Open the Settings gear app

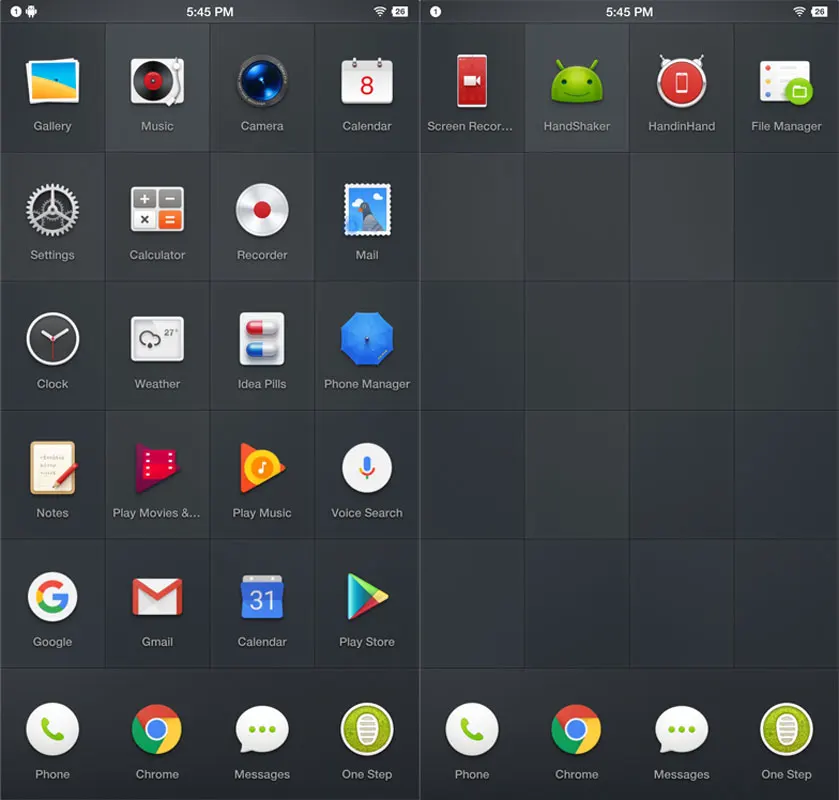coord(52,210)
